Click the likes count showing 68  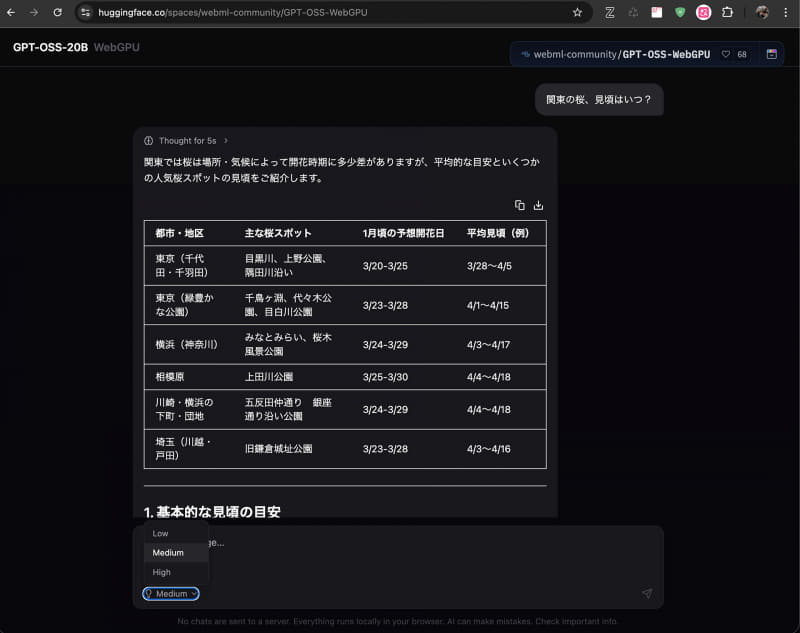click(742, 54)
